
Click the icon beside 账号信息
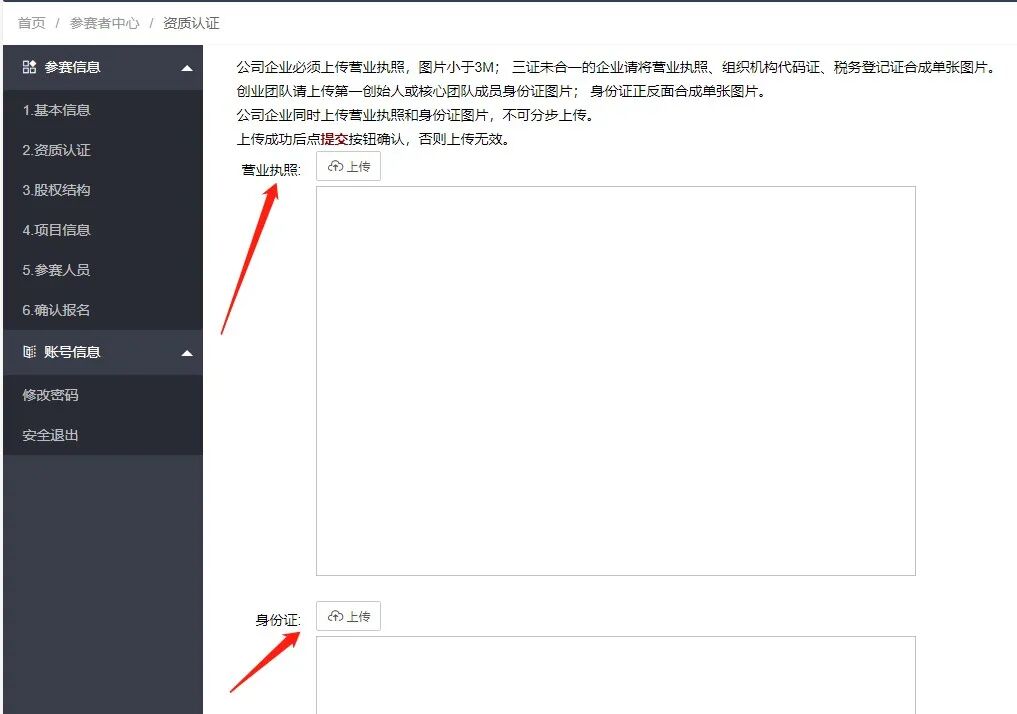coord(29,352)
